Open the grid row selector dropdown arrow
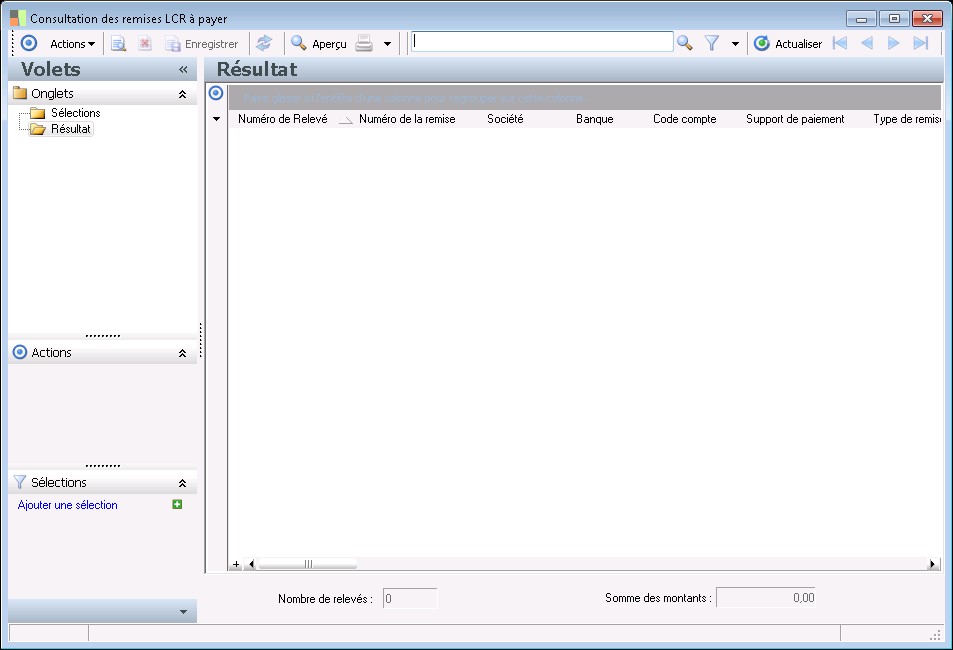 [x=216, y=119]
